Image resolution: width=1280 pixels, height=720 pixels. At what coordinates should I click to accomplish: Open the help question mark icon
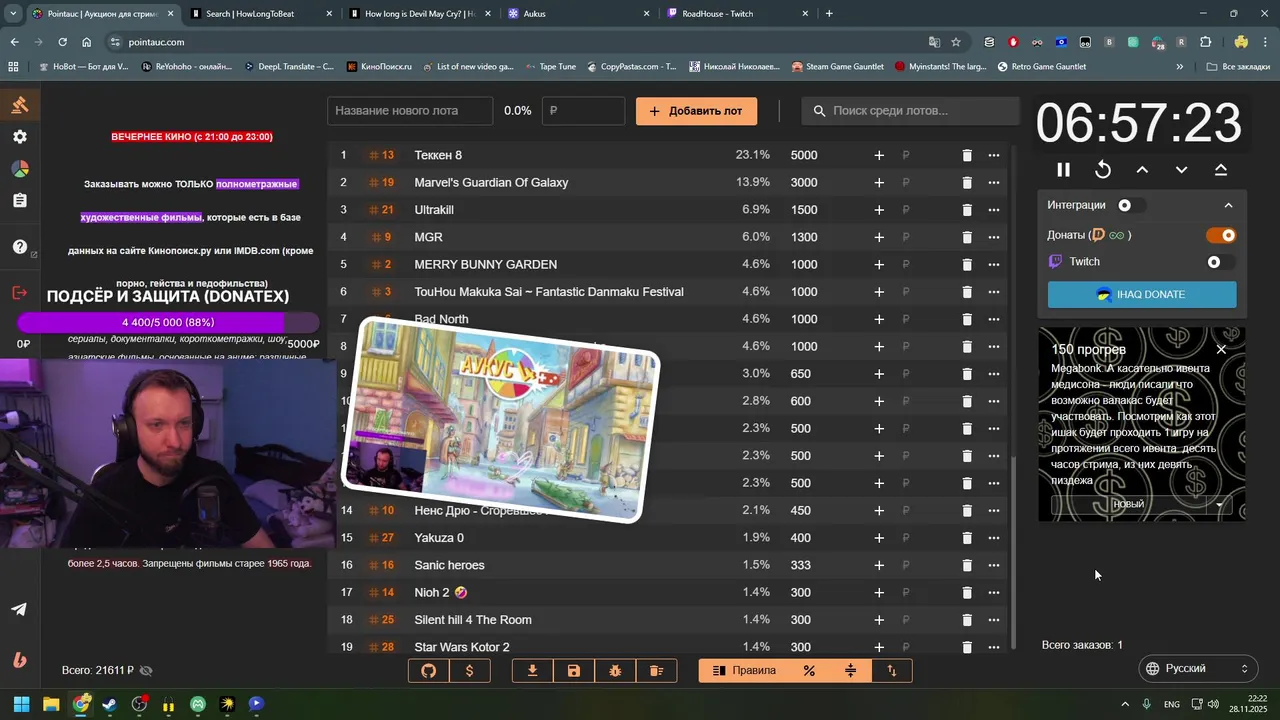(x=20, y=247)
